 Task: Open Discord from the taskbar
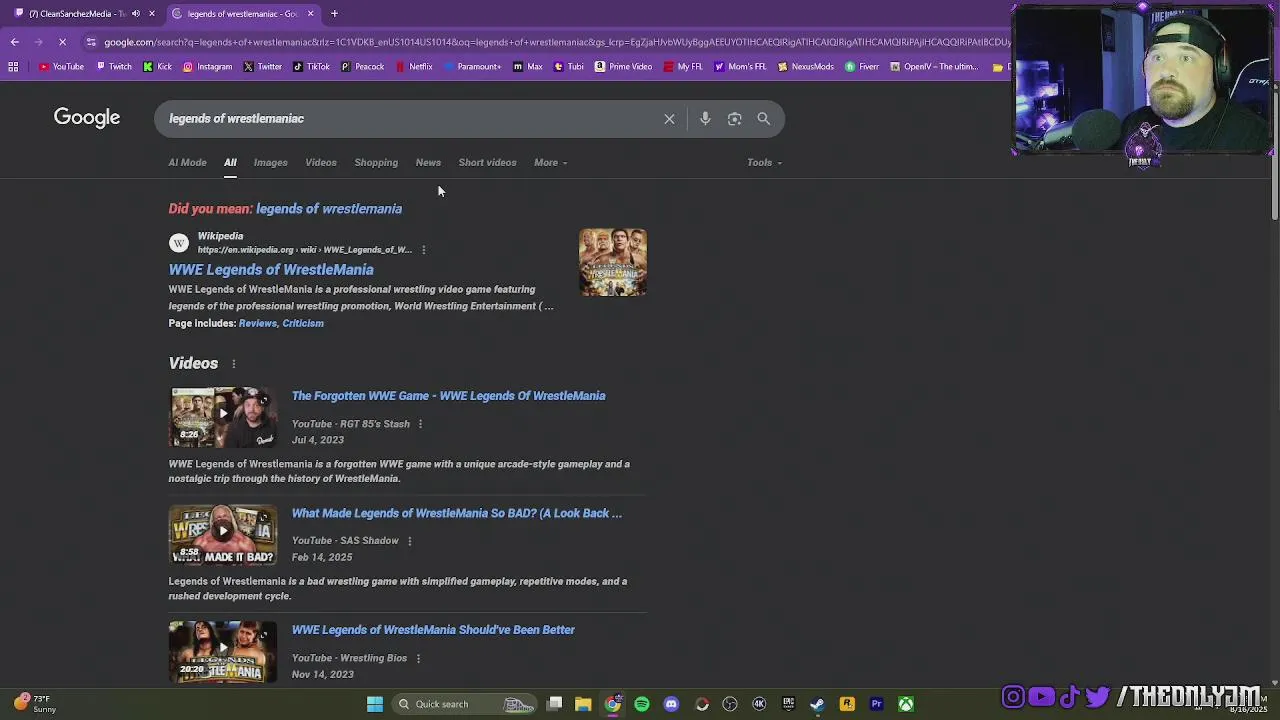[671, 704]
